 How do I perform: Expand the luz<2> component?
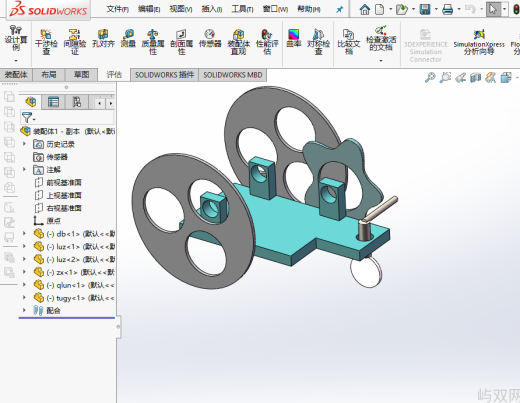[24, 259]
